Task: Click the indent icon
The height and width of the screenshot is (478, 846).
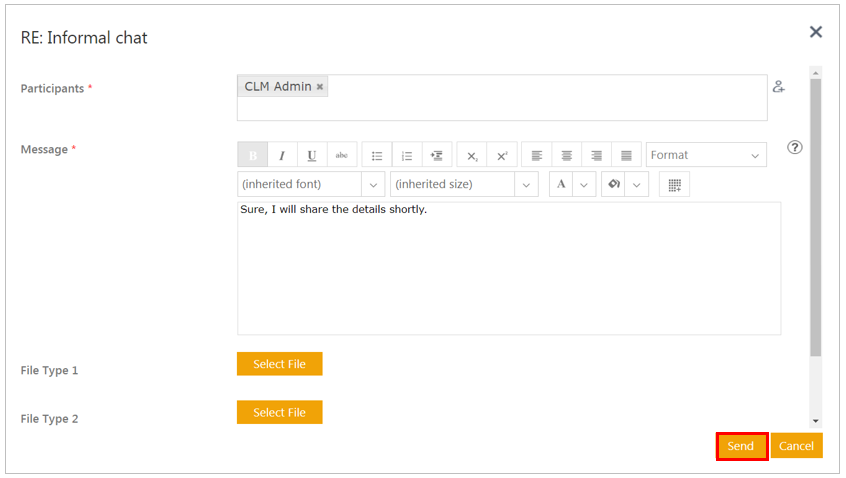Action: (437, 155)
